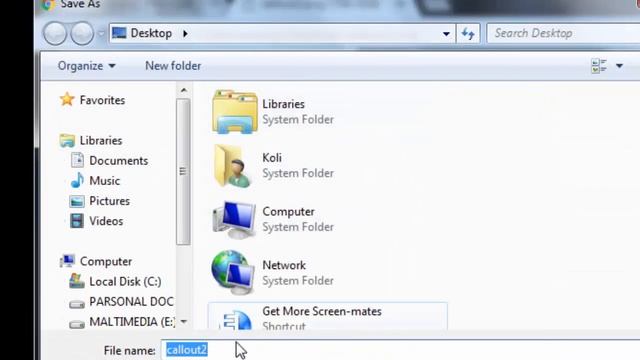Select Favorites in the navigation pane
The width and height of the screenshot is (640, 360).
click(102, 100)
